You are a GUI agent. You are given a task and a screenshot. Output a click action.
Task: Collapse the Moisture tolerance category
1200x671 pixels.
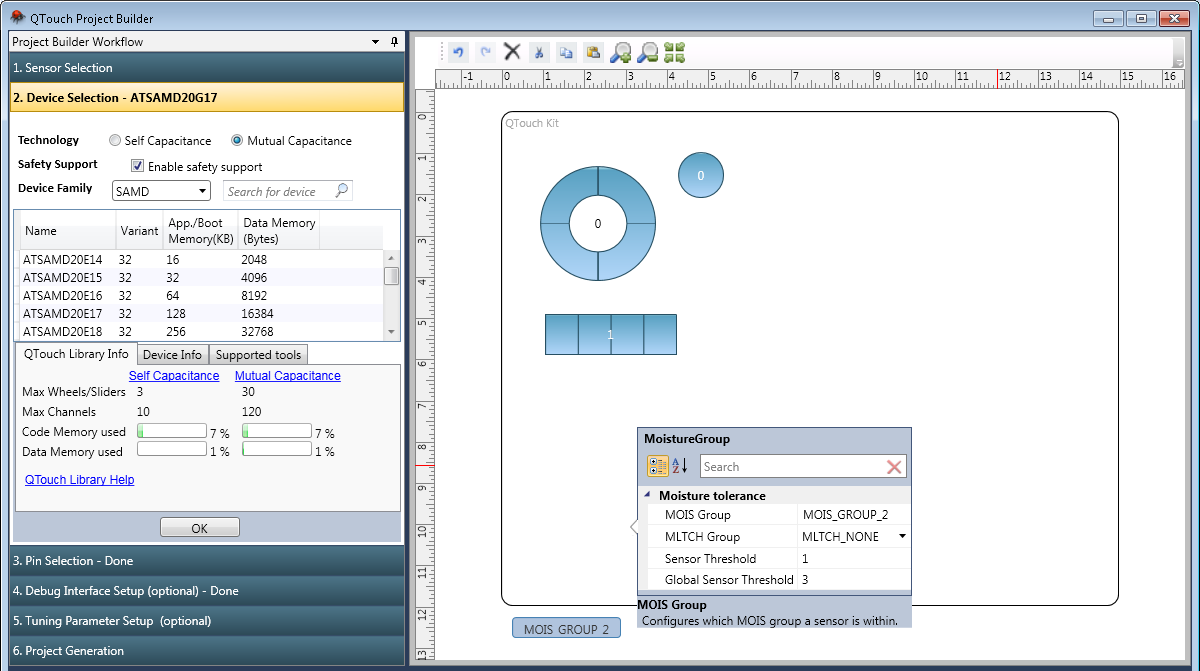[646, 495]
